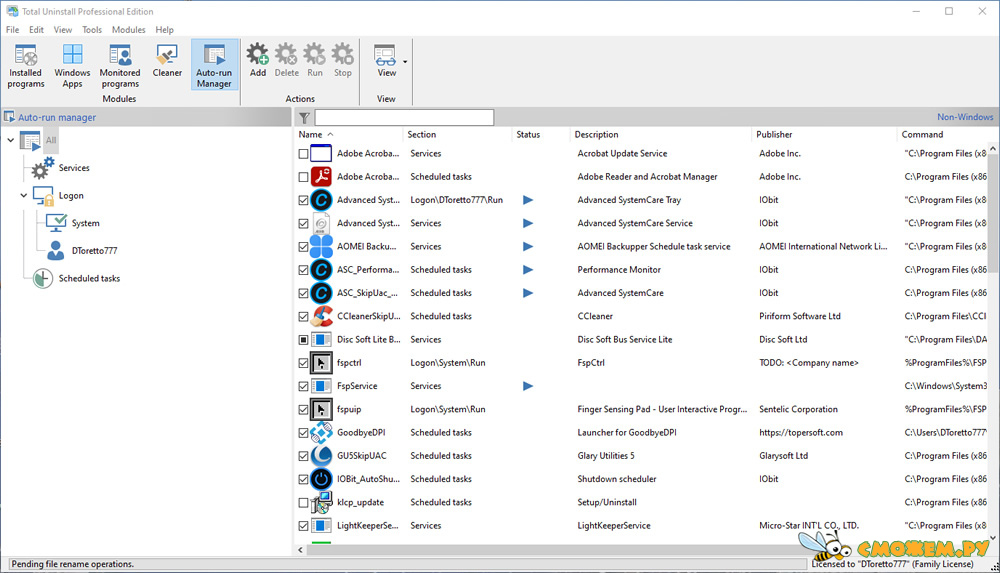Uncheck the CCleanerSkipUAC checkbox
Screen dimensions: 1000x573
coord(304,316)
